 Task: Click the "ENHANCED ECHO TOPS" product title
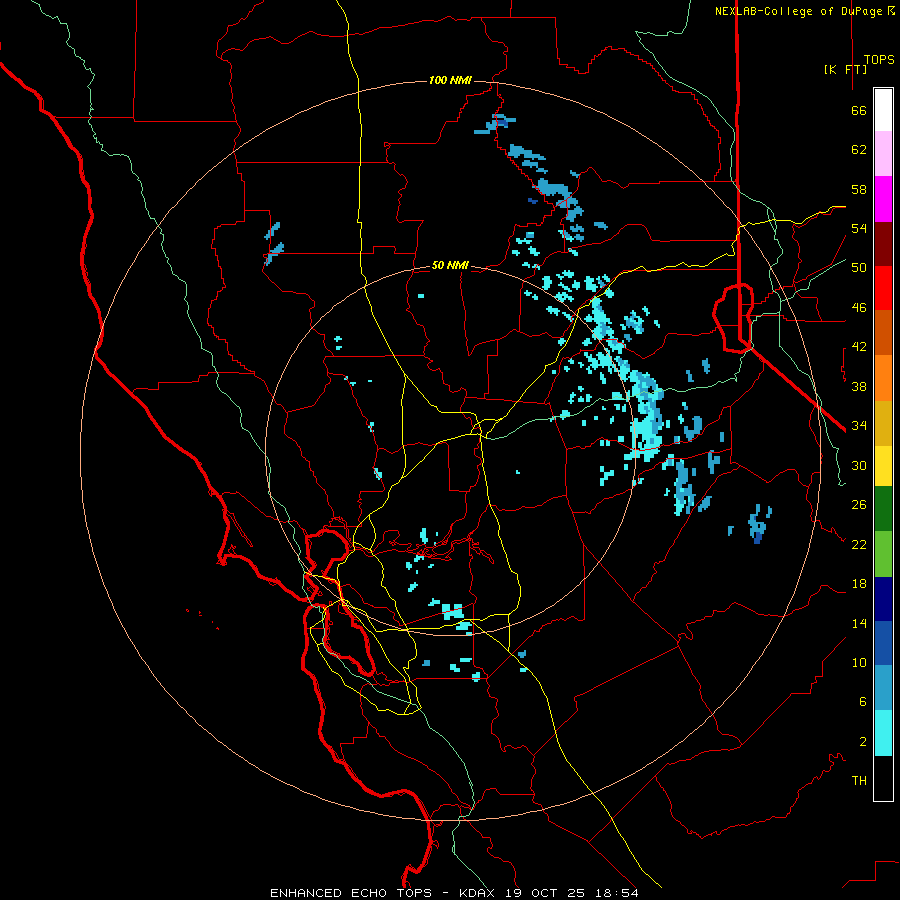pos(351,893)
